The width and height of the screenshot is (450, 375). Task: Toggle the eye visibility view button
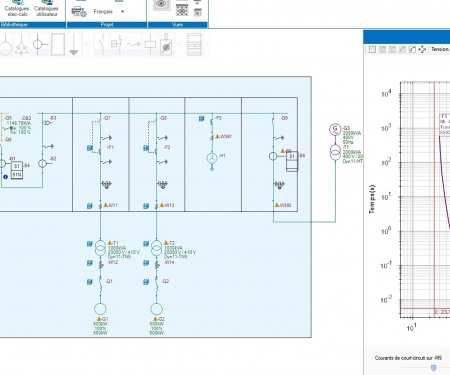[162, 4]
